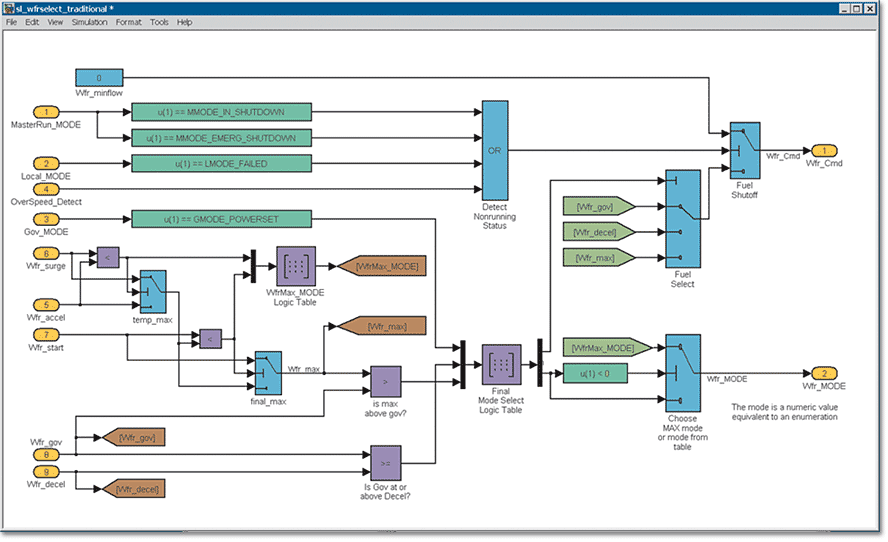The width and height of the screenshot is (888, 542).
Task: Select the Wfr_gov input port 8
Action: pos(46,454)
